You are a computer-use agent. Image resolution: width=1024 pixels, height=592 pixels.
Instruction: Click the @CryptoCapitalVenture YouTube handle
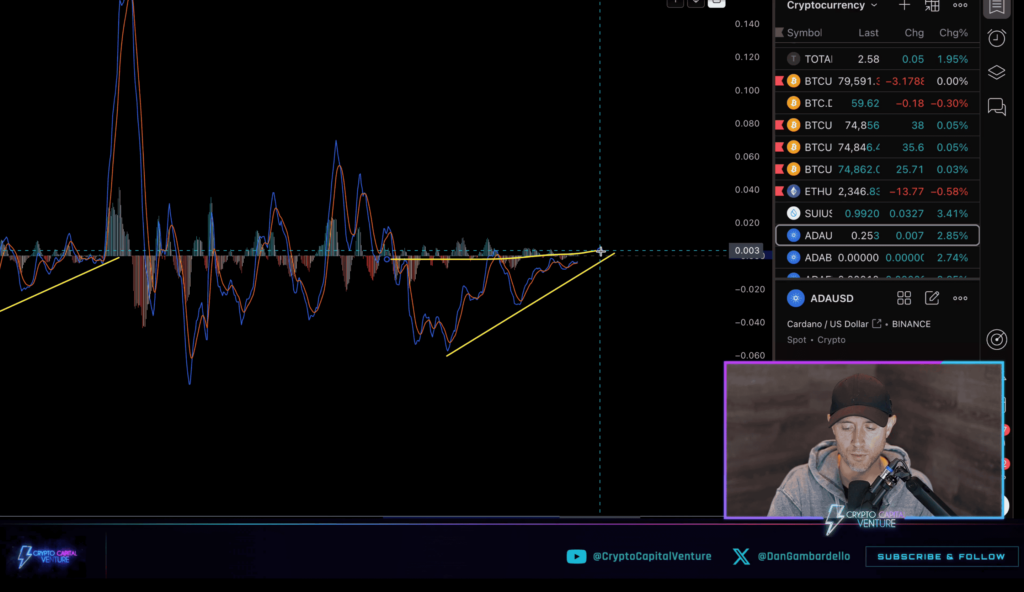(652, 556)
